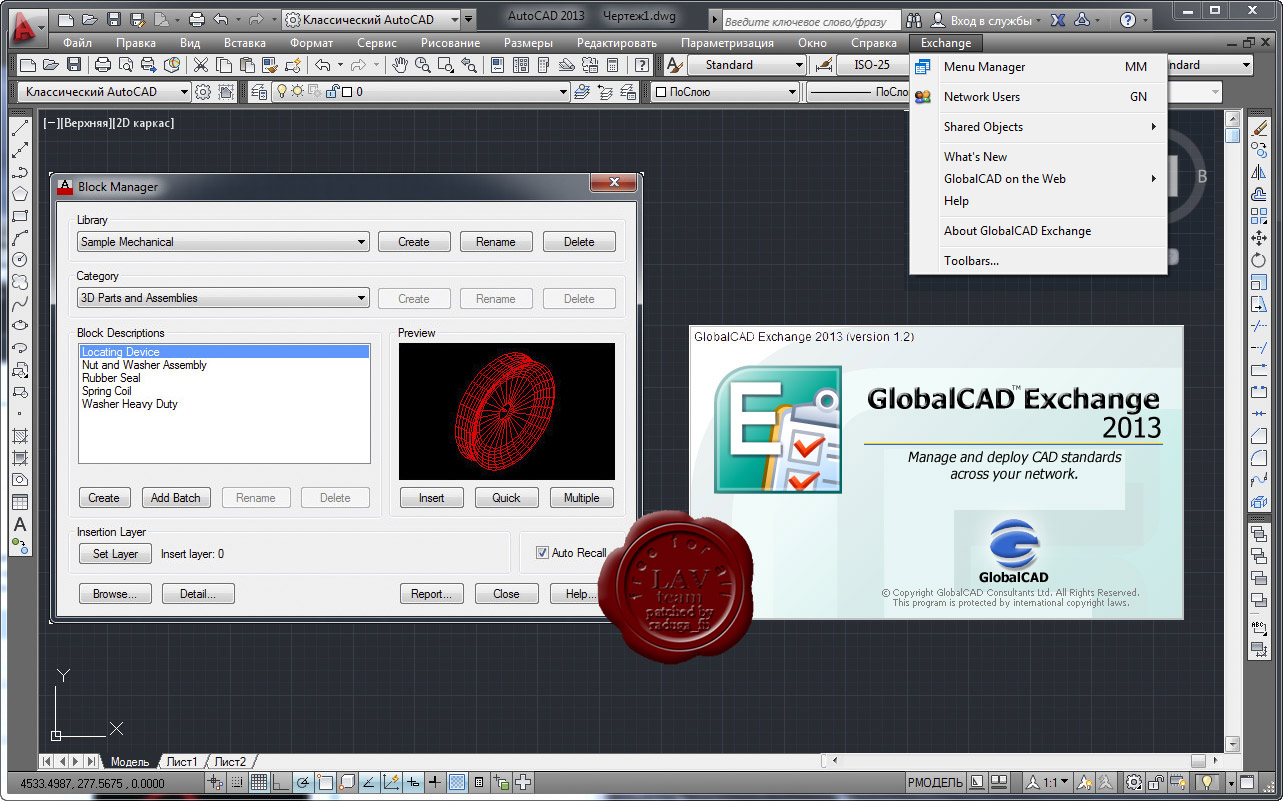Viewport: 1283px width, 801px height.
Task: Click Cut scissors icon in standard toolbar
Action: click(200, 65)
